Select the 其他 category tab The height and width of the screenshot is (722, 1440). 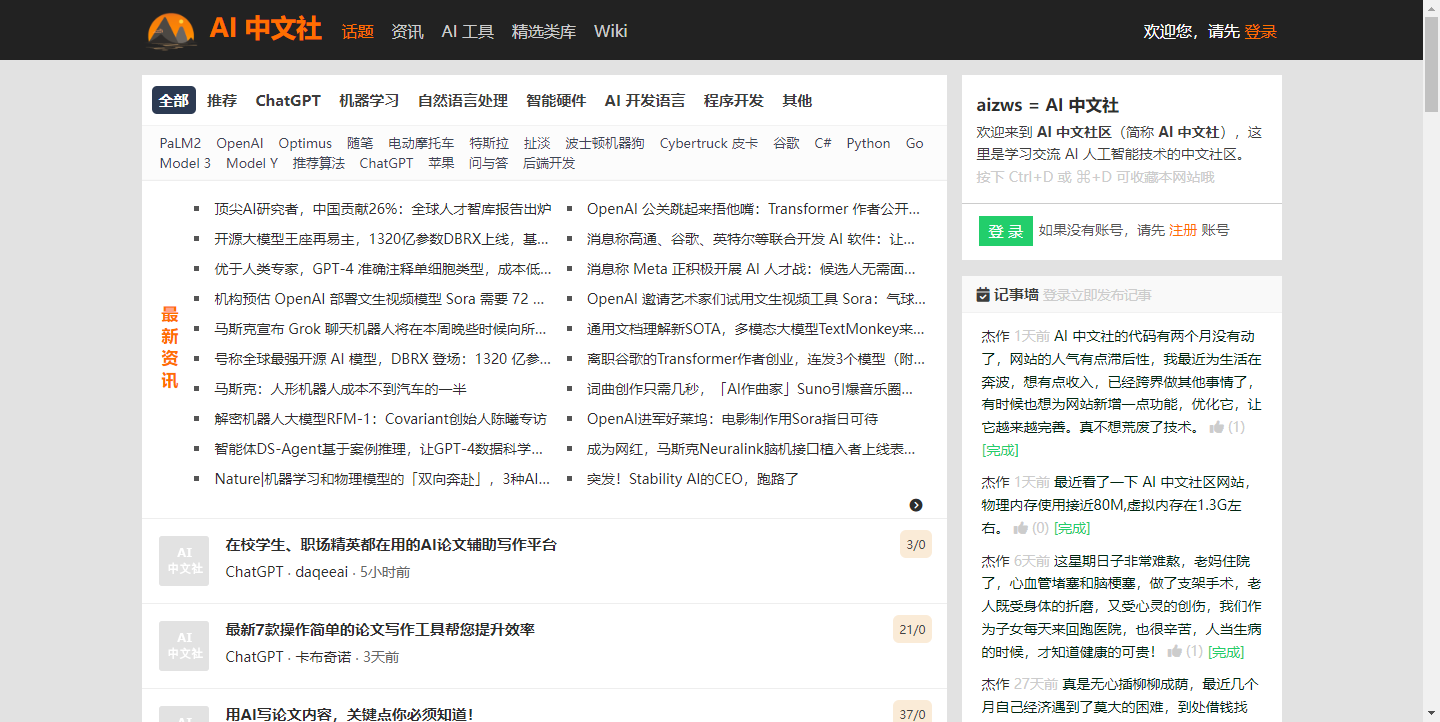[x=797, y=100]
